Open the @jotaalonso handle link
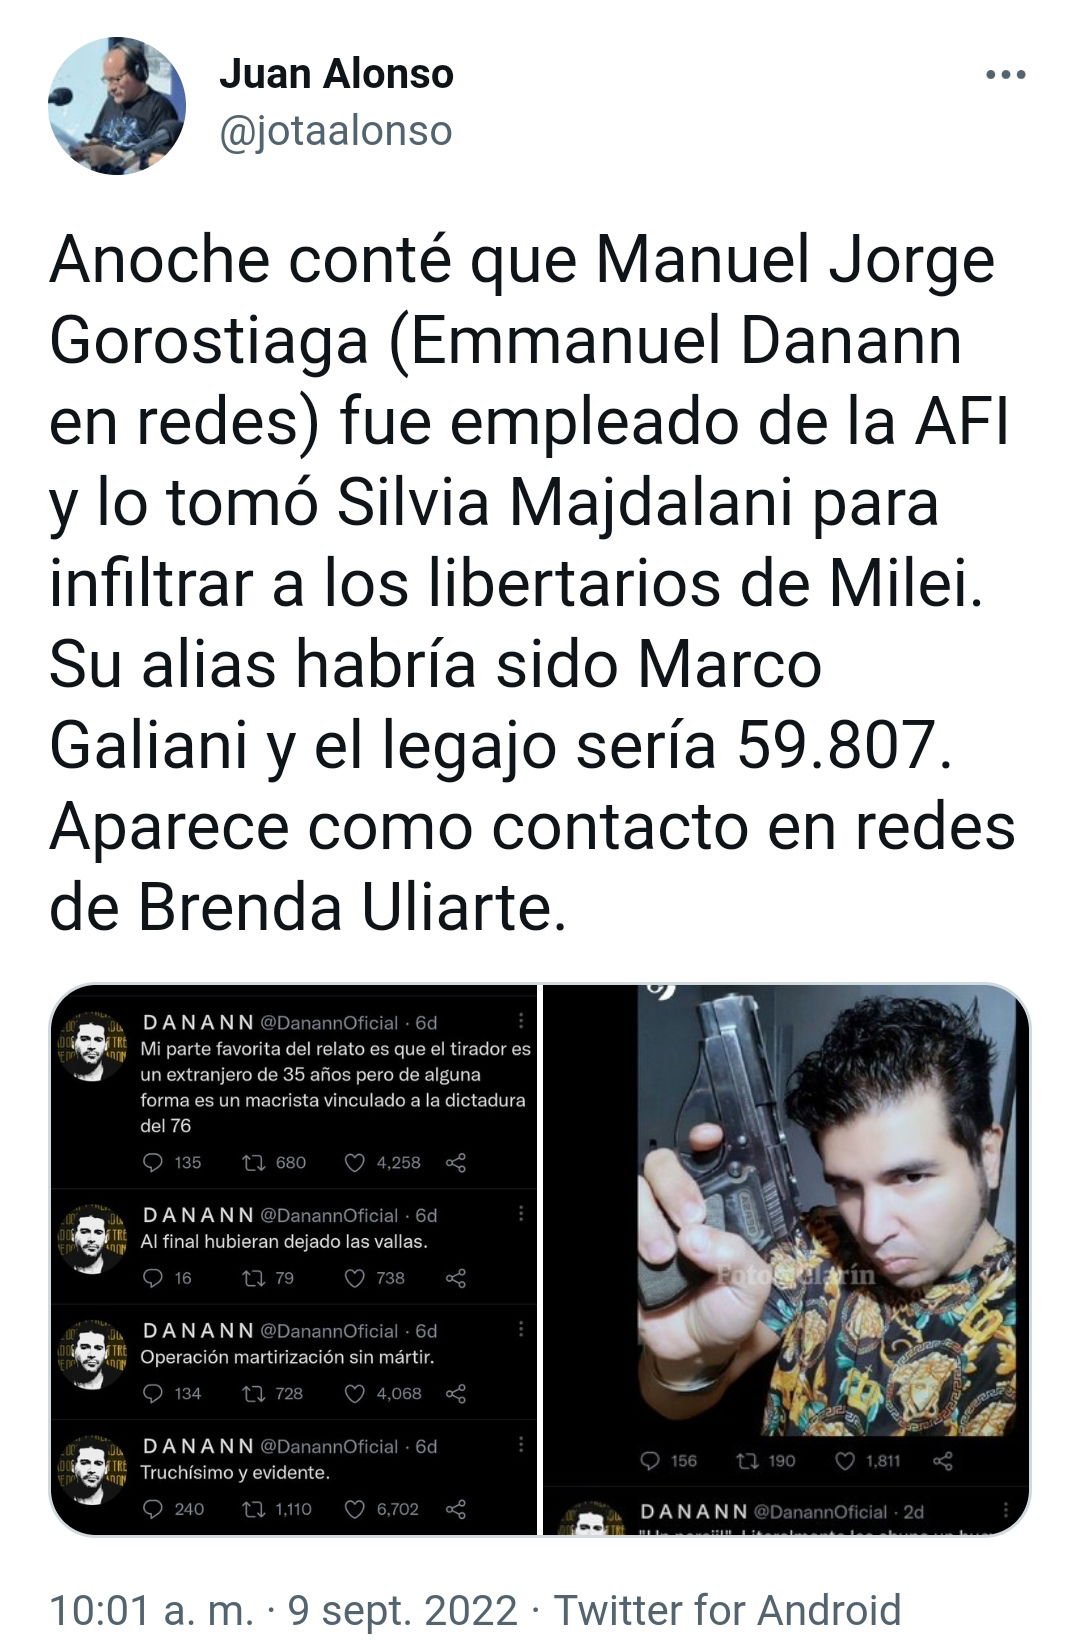Screen dimensions: 1080x1648 [x=335, y=131]
